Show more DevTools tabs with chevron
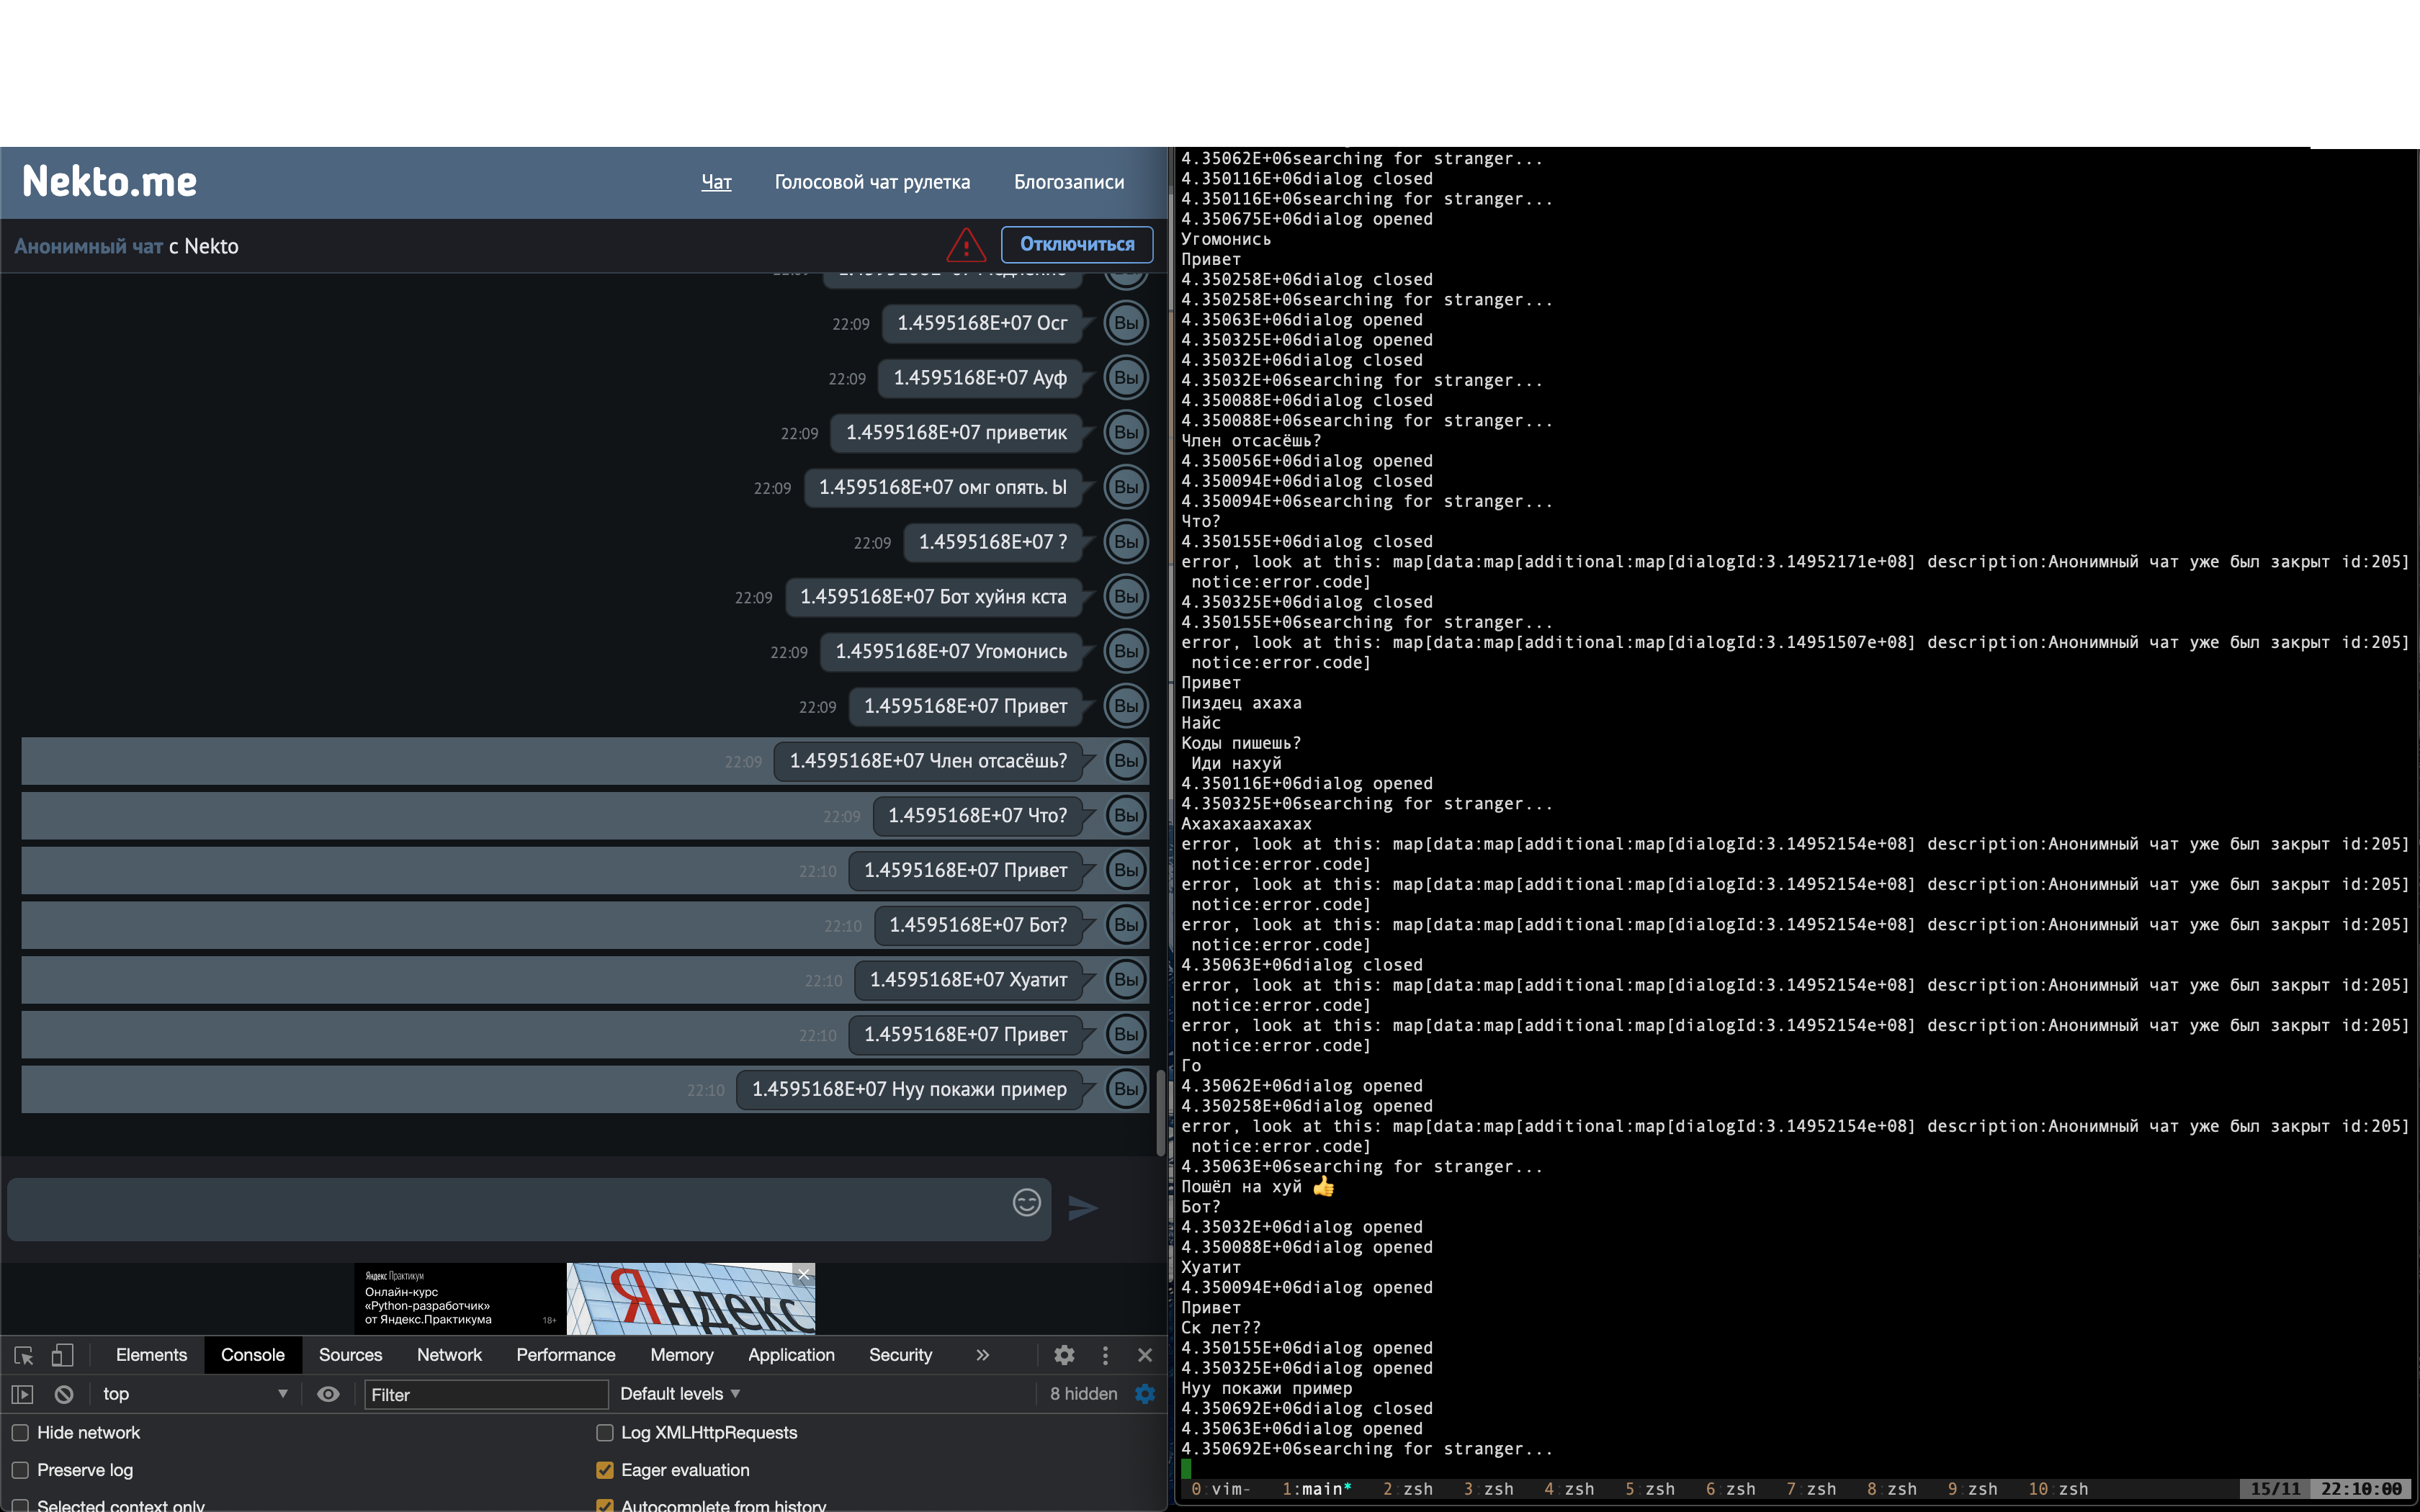The image size is (2420, 1512). pyautogui.click(x=982, y=1355)
